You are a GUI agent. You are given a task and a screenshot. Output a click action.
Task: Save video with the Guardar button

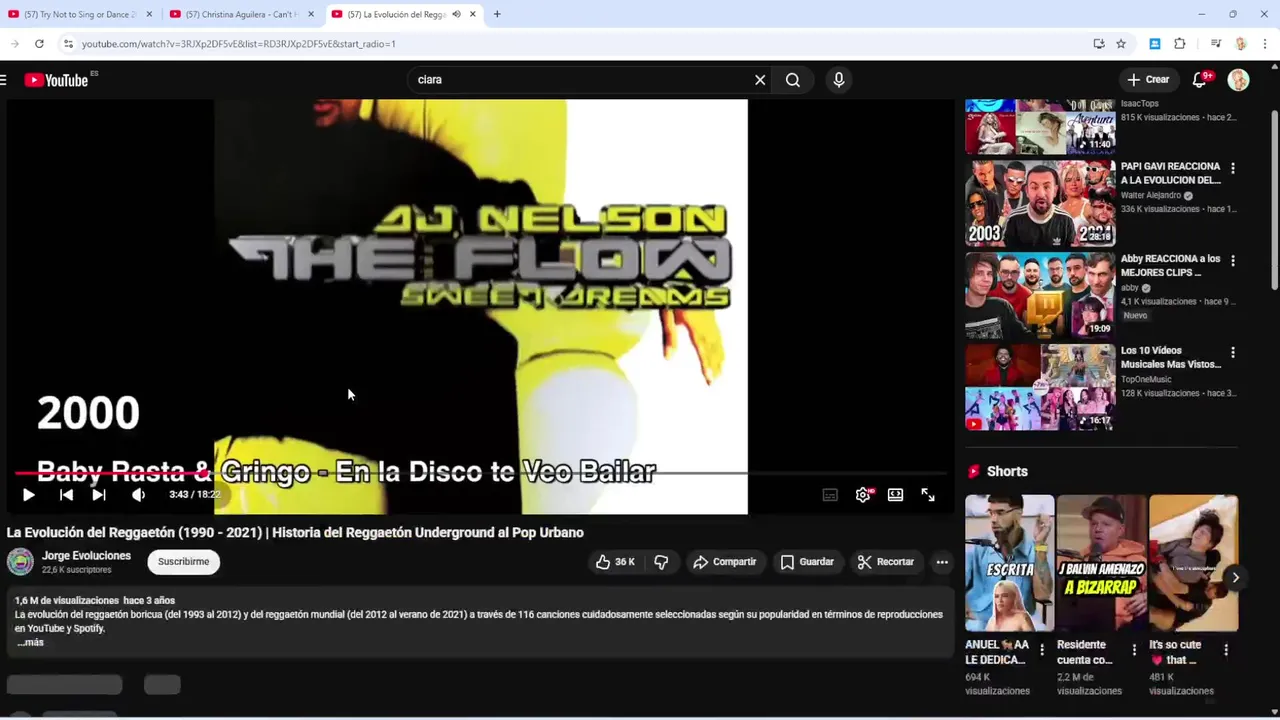(x=807, y=562)
